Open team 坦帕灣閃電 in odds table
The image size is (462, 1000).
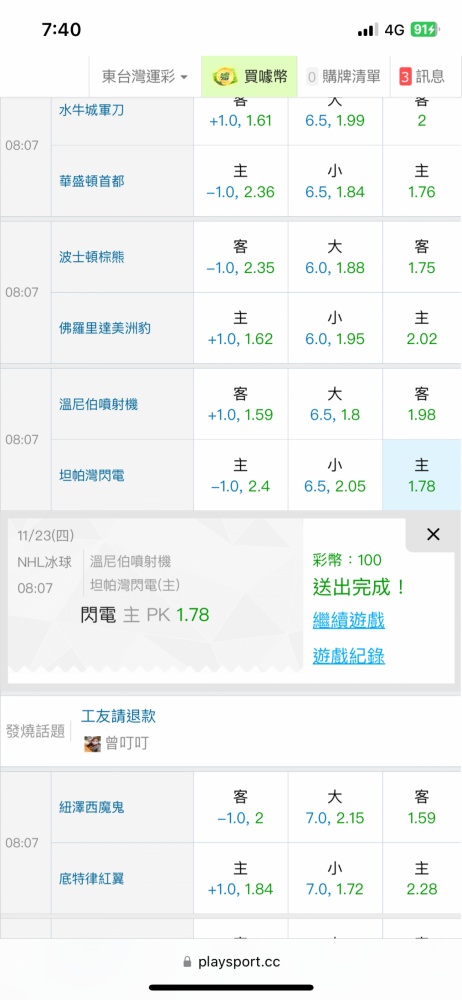point(91,475)
